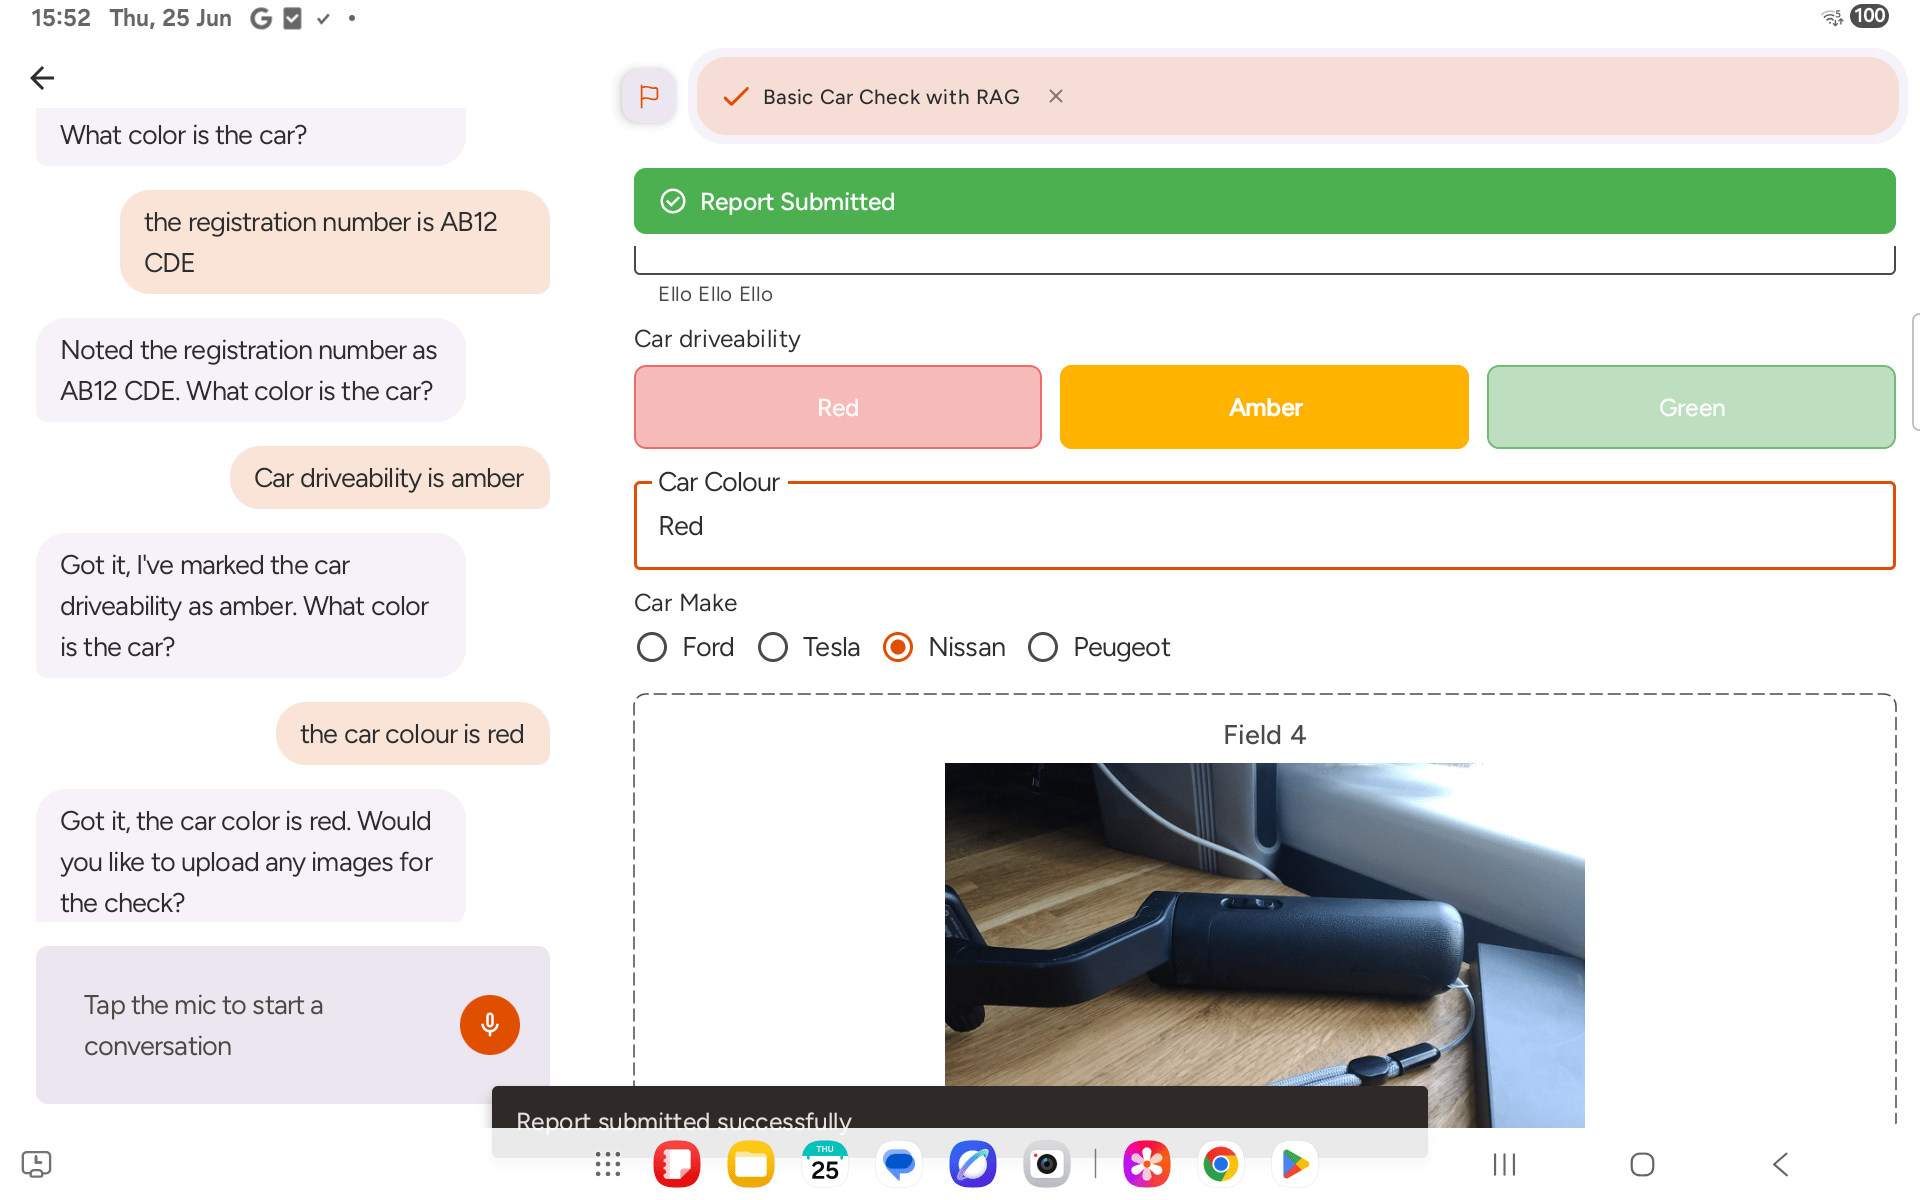Tap the home navigation button
1920x1200 pixels.
coord(1642,1164)
